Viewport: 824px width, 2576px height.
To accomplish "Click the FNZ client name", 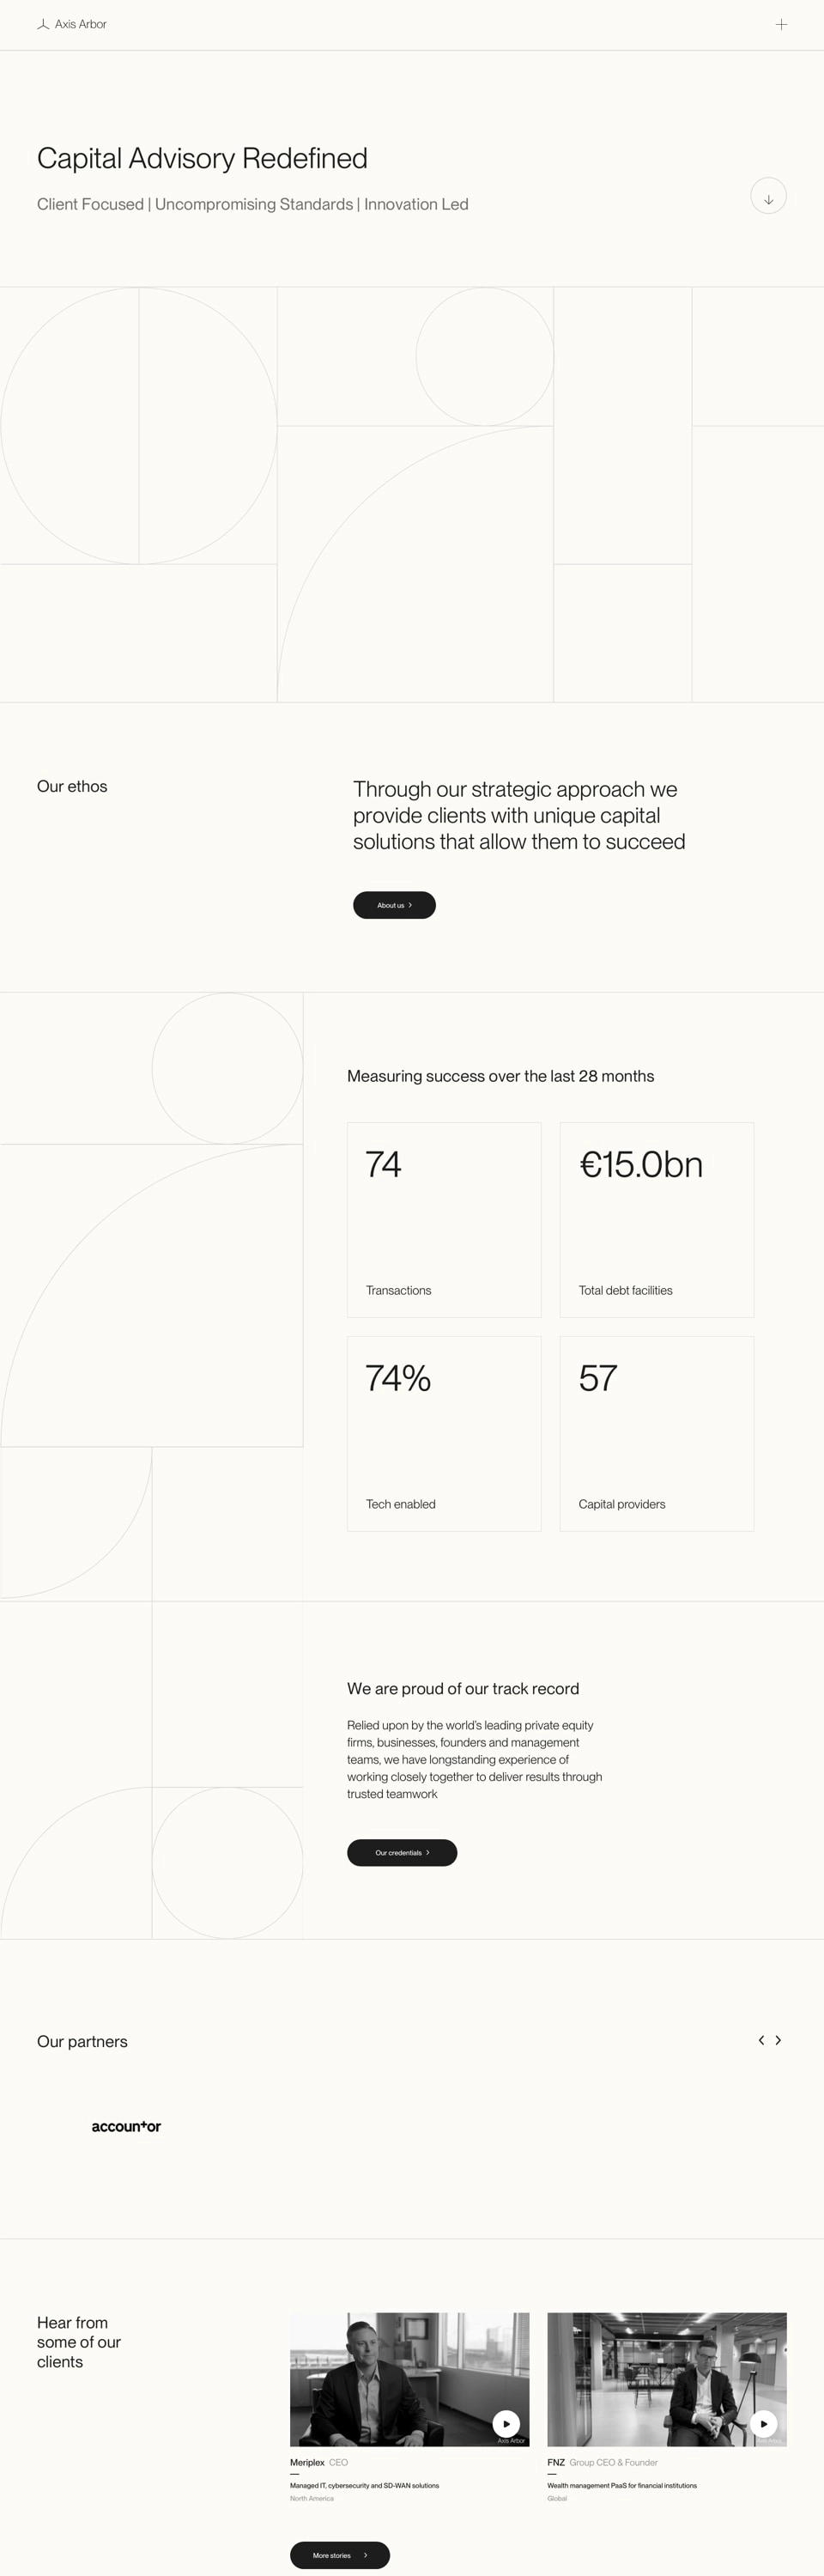I will pos(556,2462).
